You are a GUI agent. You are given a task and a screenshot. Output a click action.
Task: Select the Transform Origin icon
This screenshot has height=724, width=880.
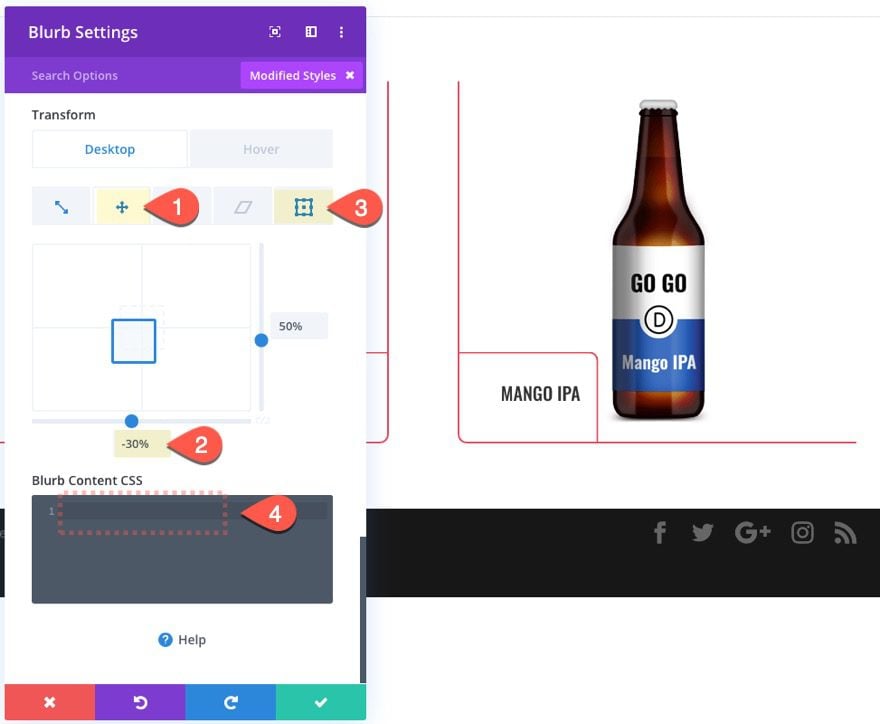[304, 207]
